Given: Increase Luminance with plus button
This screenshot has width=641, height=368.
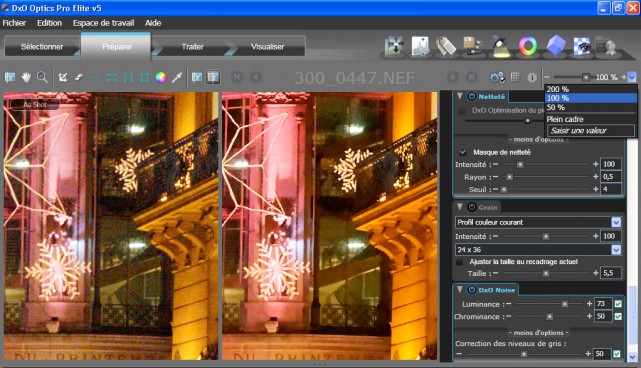Looking at the screenshot, I should [x=589, y=303].
